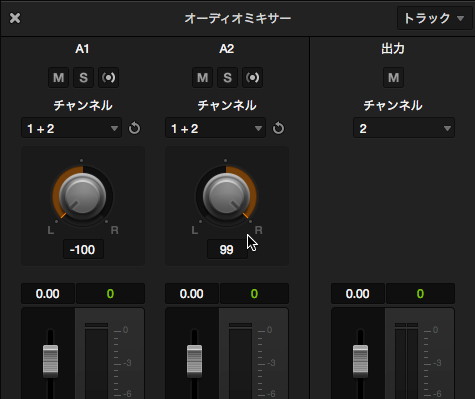The width and height of the screenshot is (475, 399).
Task: Click the 出力 stereo level meter
Action: pos(406,361)
